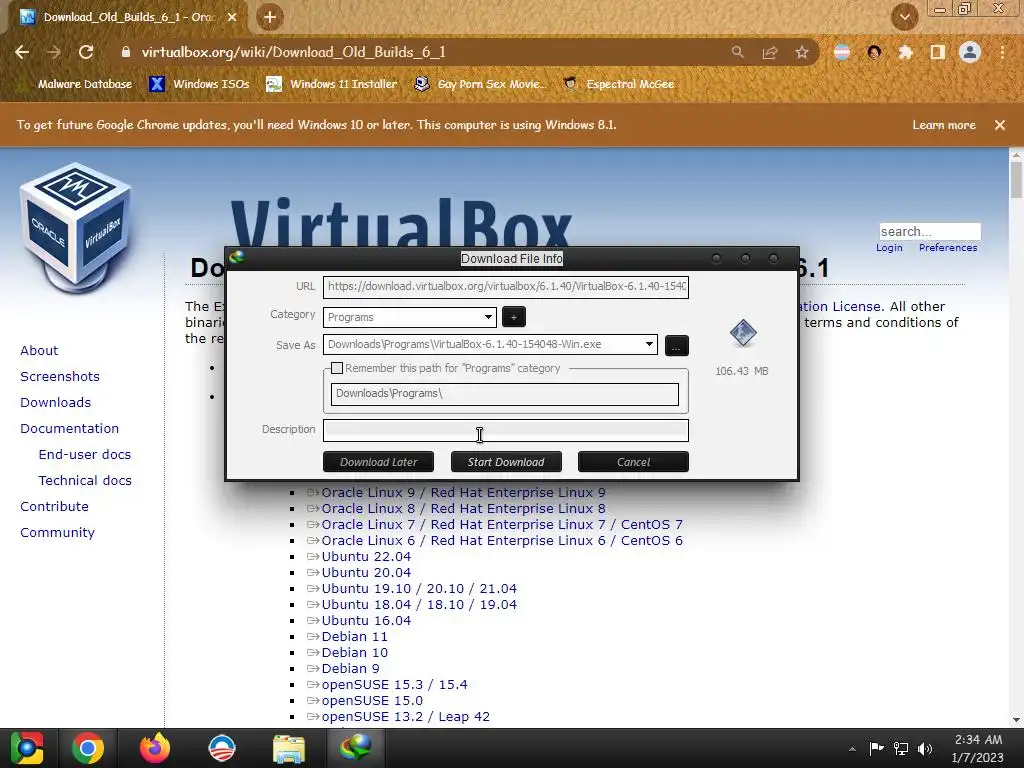
Task: Open End-user docs in the sidebar
Action: click(85, 455)
